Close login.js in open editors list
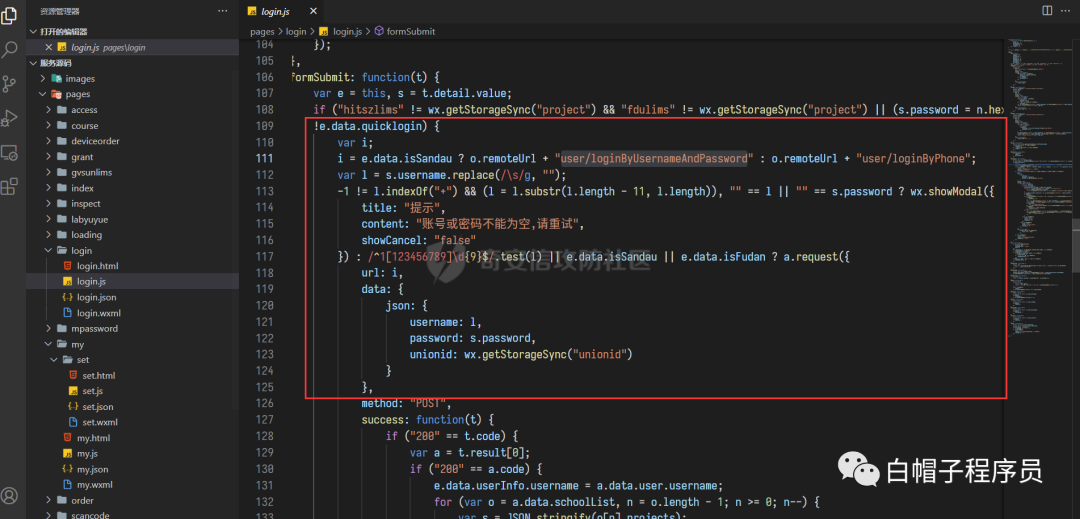The height and width of the screenshot is (519, 1080). [48, 47]
